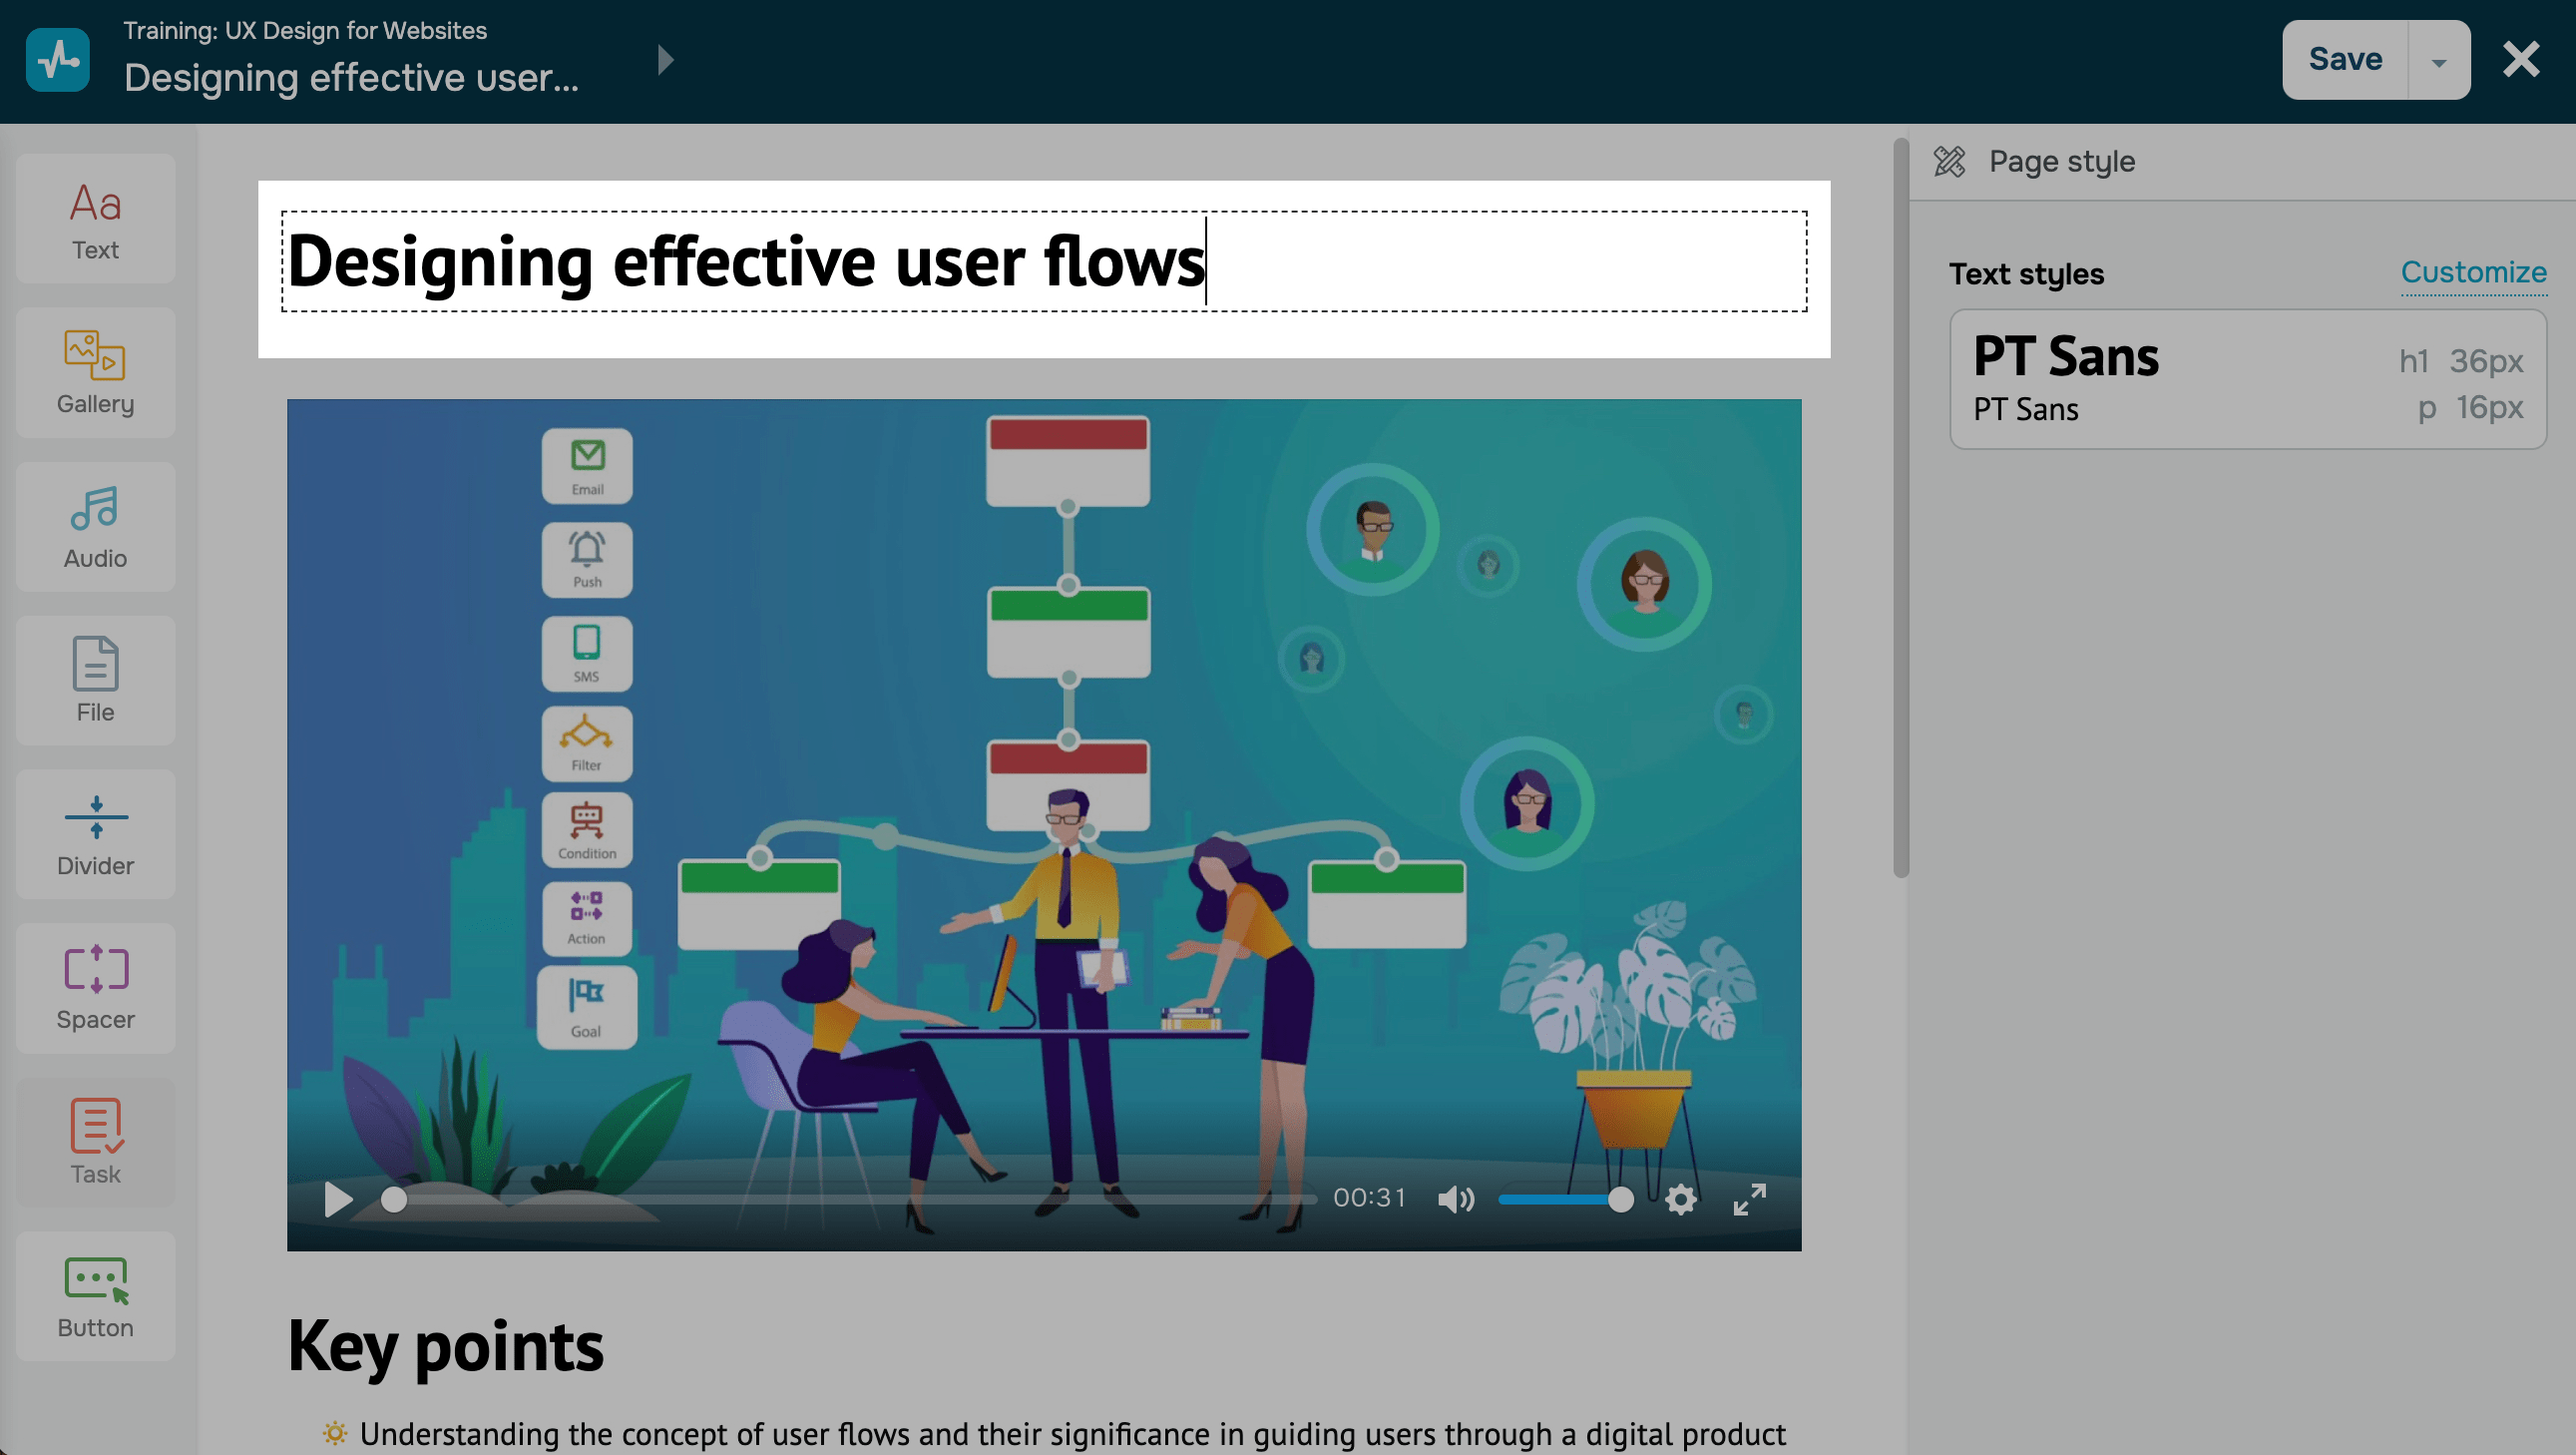This screenshot has width=2576, height=1455.
Task: Insert a Gallery block
Action: pyautogui.click(x=95, y=373)
